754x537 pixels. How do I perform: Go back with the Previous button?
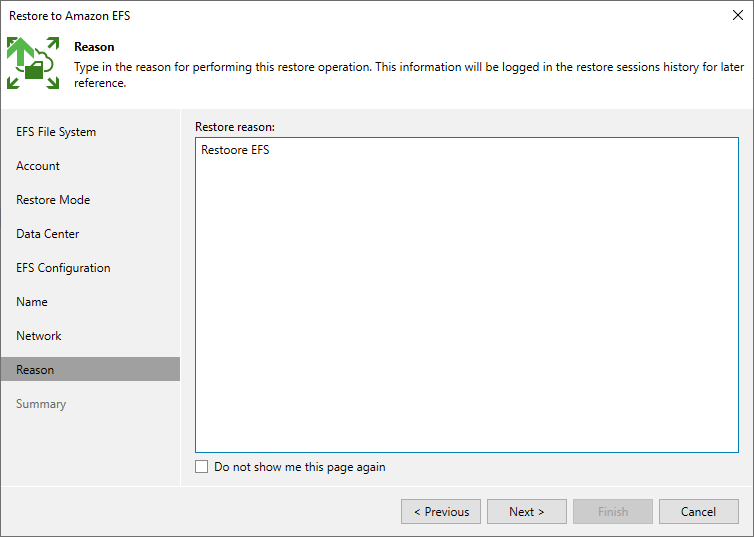coord(441,512)
